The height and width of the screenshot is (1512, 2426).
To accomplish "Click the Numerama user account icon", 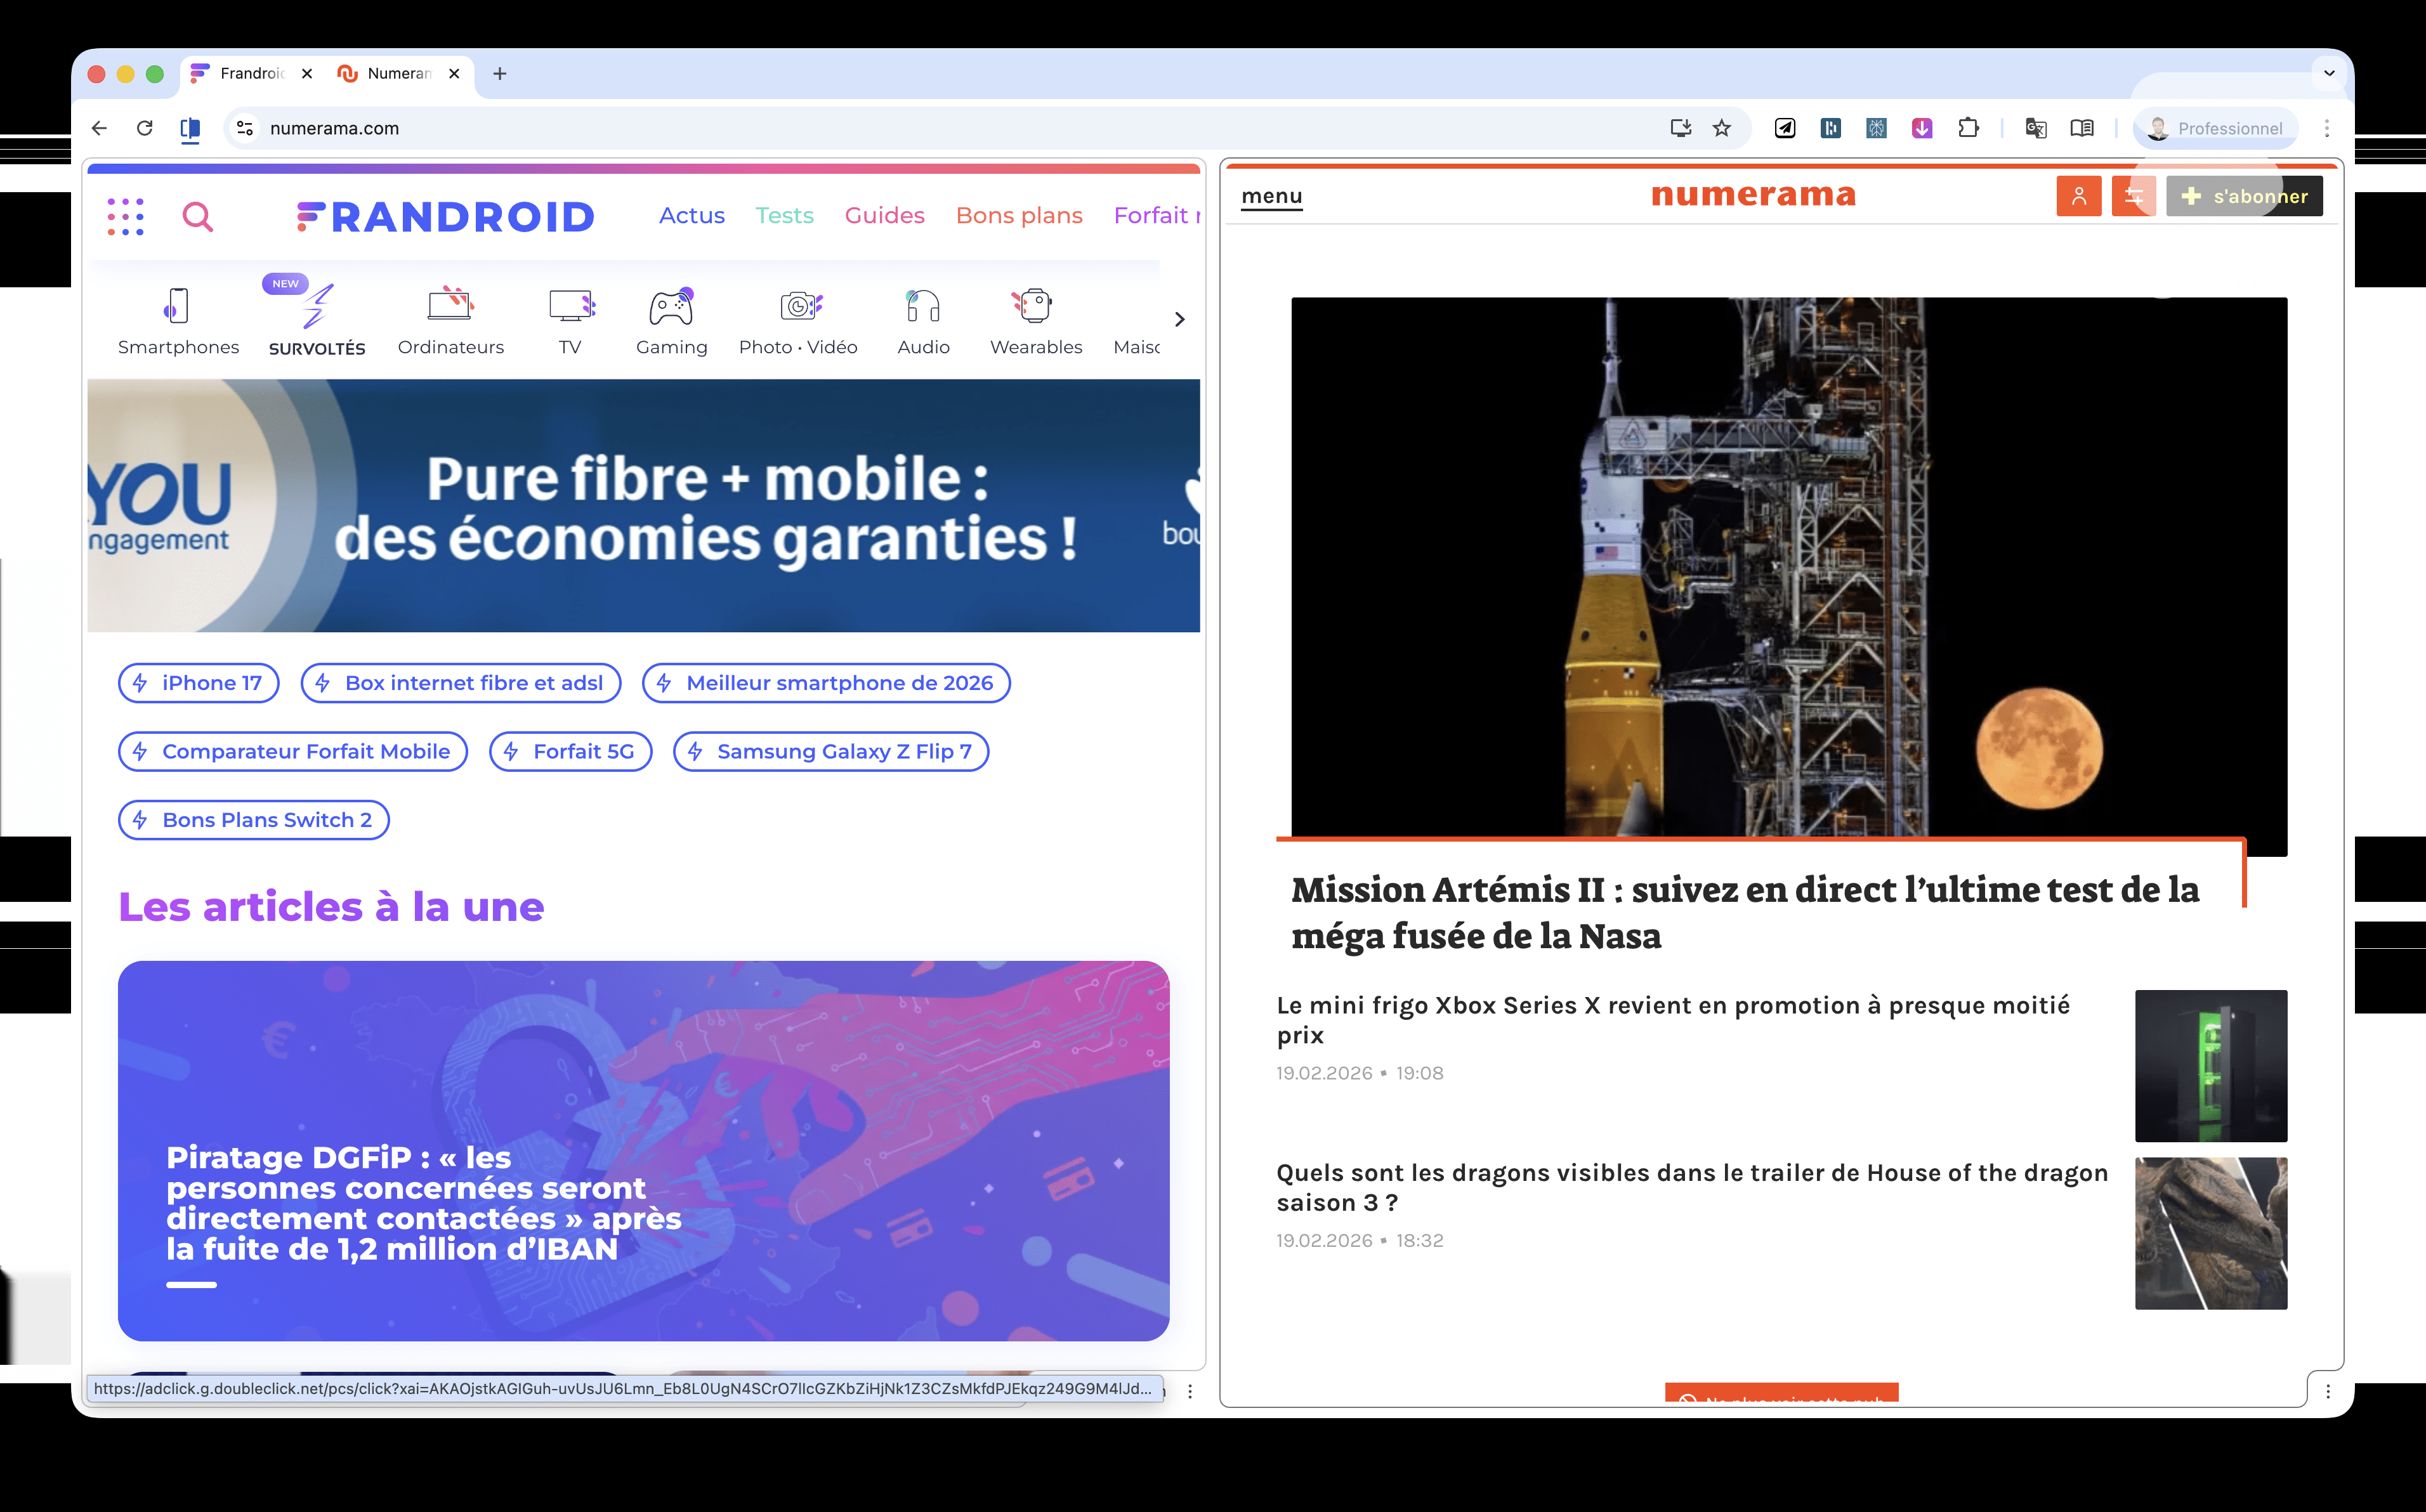I will pos(2078,196).
